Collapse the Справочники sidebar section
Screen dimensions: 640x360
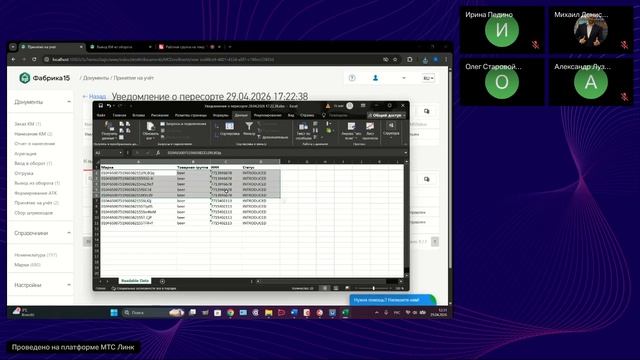click(x=69, y=233)
